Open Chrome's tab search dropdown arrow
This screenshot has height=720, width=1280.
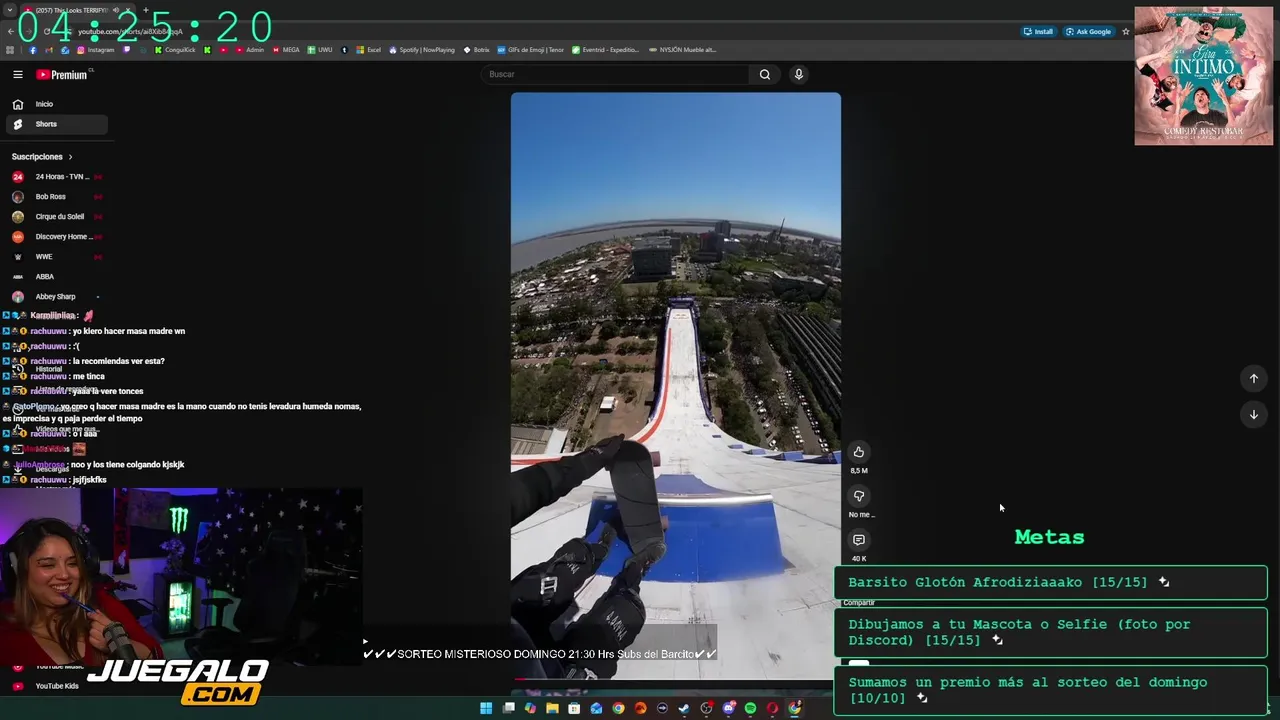tap(10, 10)
